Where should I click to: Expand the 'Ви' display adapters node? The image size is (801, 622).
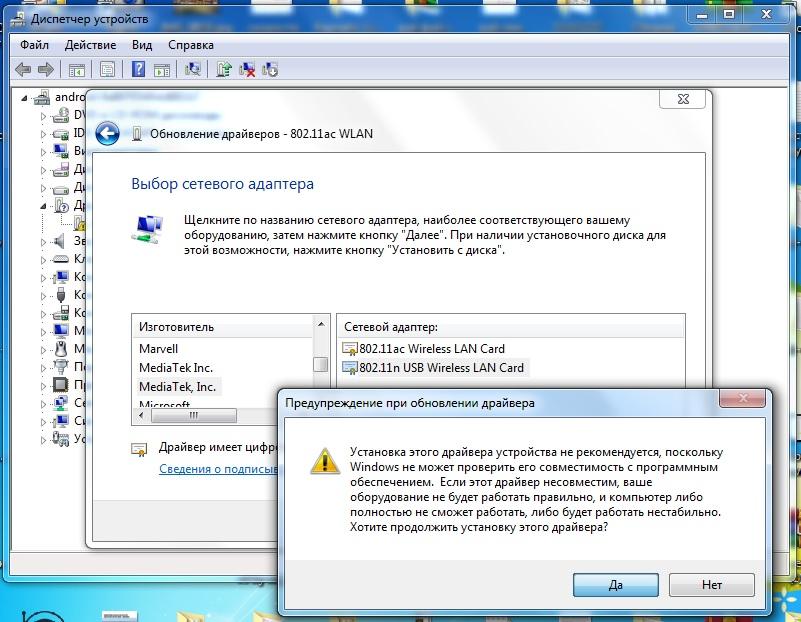click(x=43, y=152)
